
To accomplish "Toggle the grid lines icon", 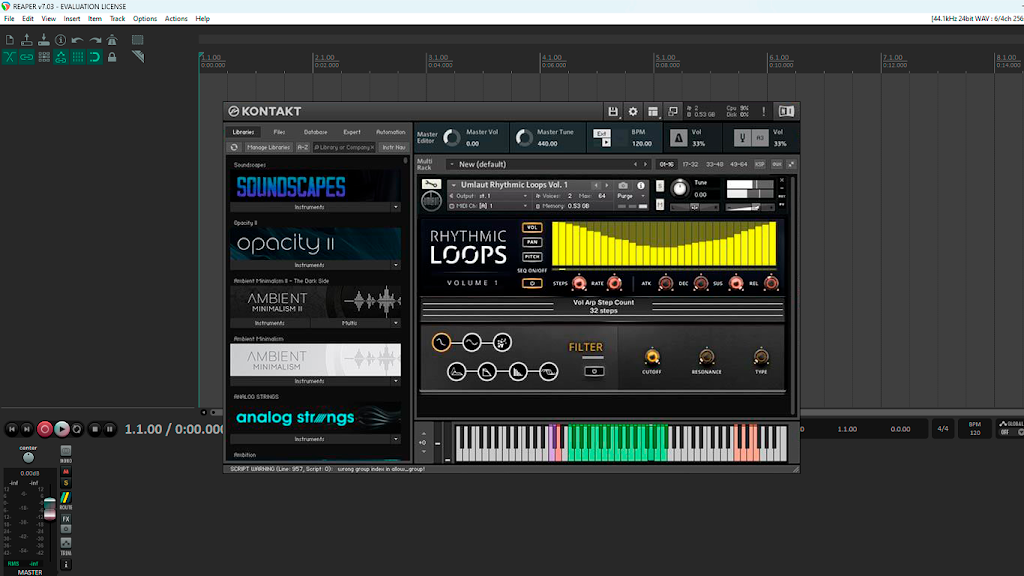I will point(78,57).
